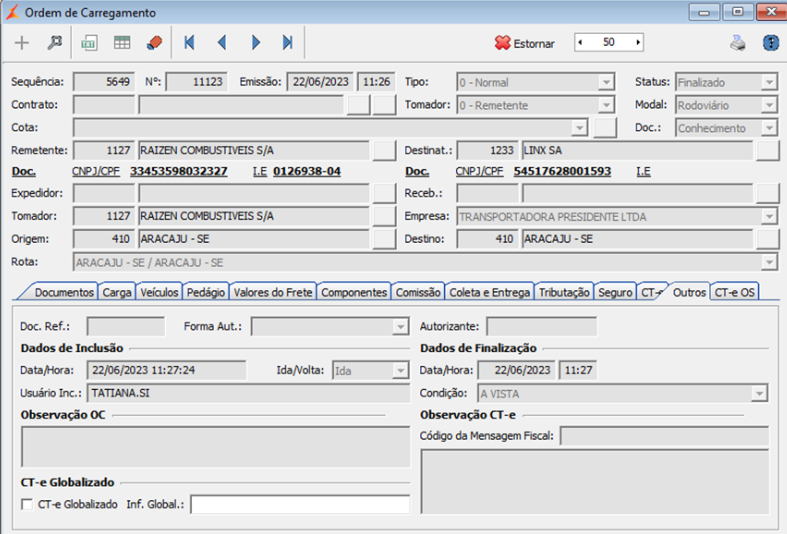Screen dimensions: 787x534
Task: Click the printer icon
Action: (x=737, y=43)
